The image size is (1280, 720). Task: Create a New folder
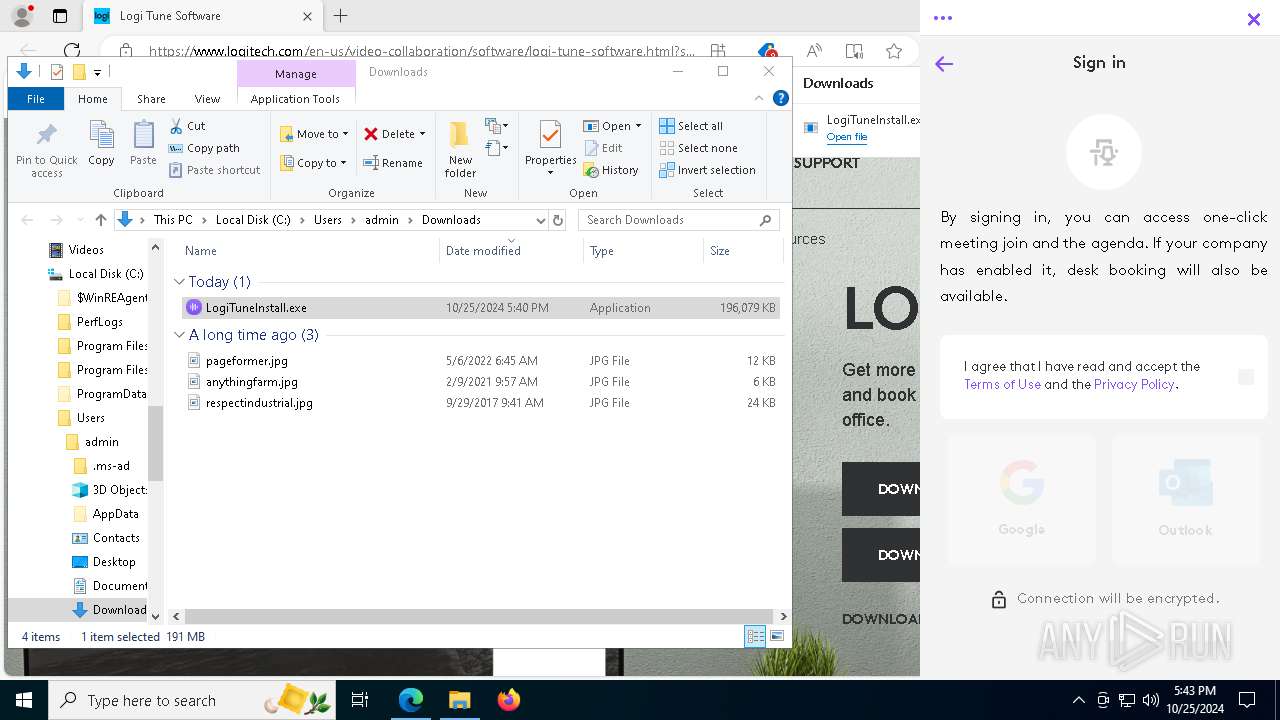(x=460, y=150)
